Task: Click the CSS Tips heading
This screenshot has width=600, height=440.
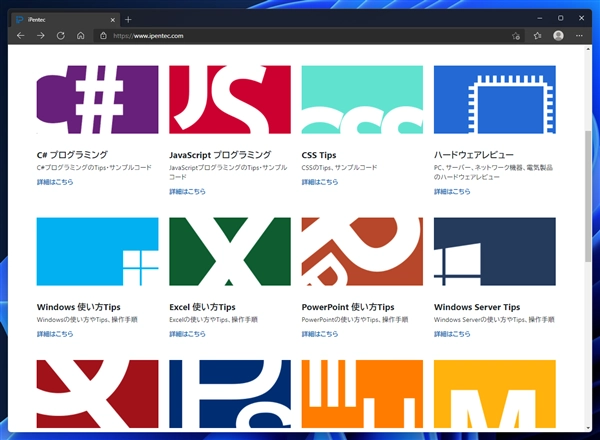Action: tap(319, 155)
